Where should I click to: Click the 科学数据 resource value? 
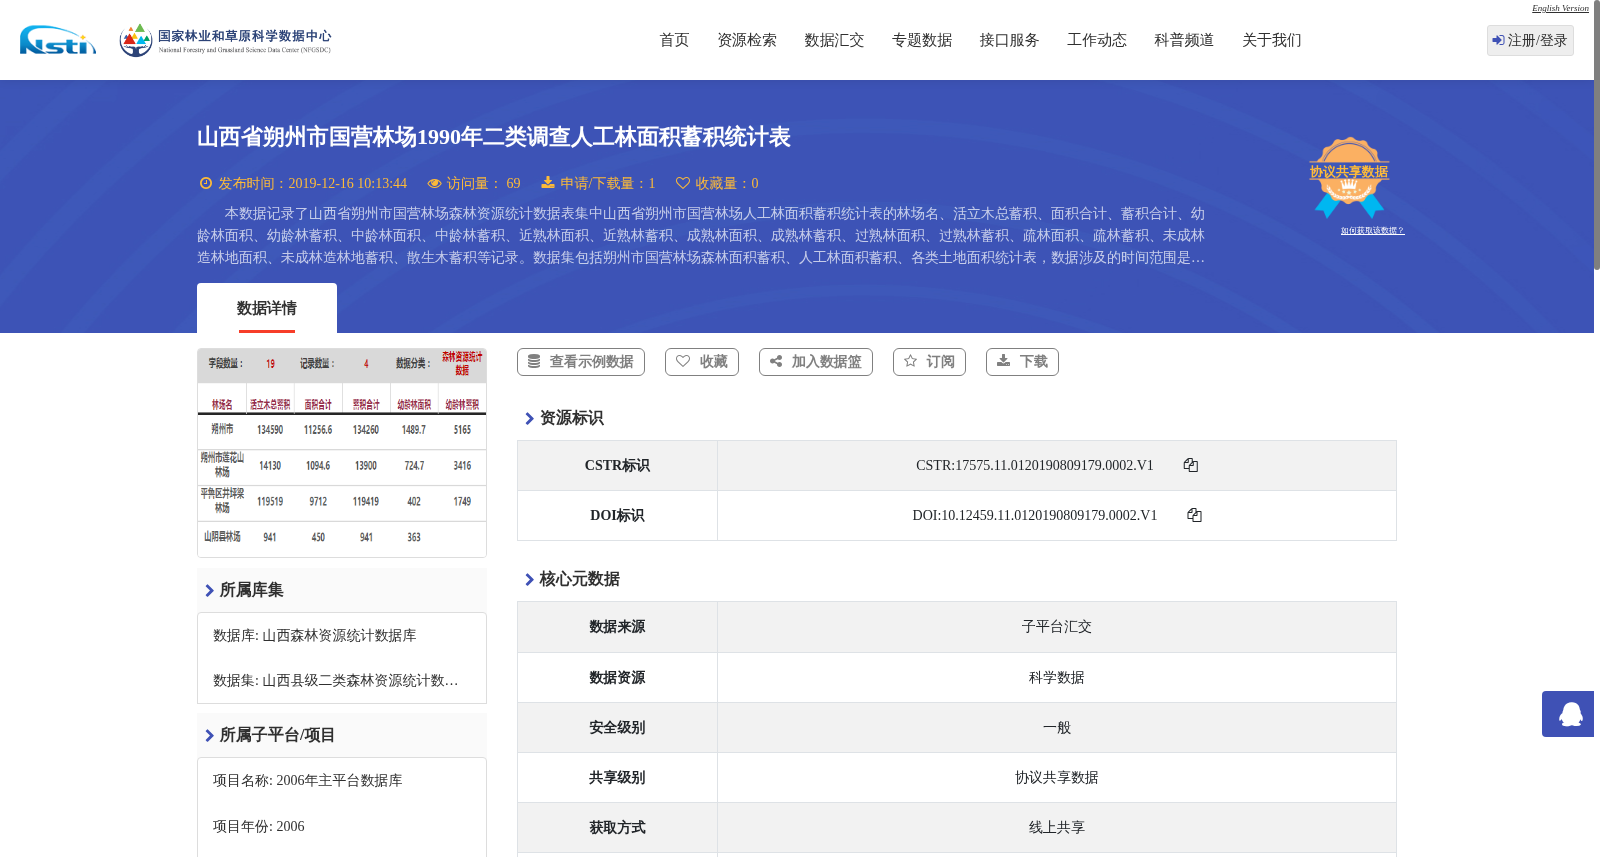click(x=1057, y=678)
